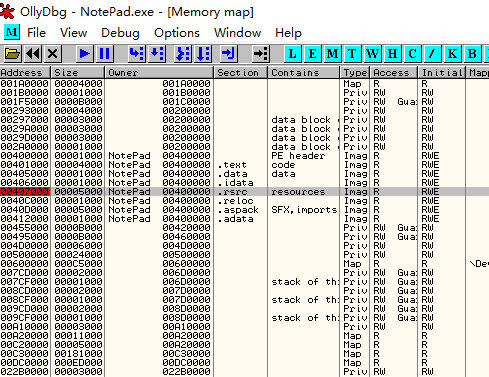Image resolution: width=489 pixels, height=377 pixels.
Task: Open the Debug menu
Action: coord(120,33)
